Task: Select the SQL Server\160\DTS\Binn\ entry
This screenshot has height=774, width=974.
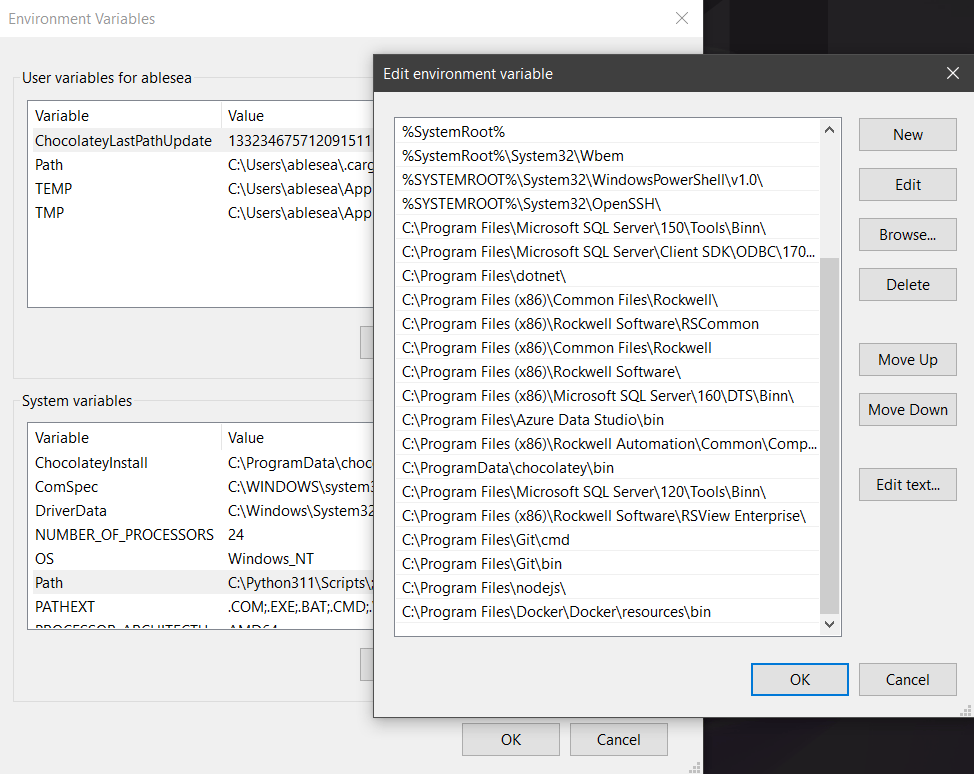Action: [608, 396]
